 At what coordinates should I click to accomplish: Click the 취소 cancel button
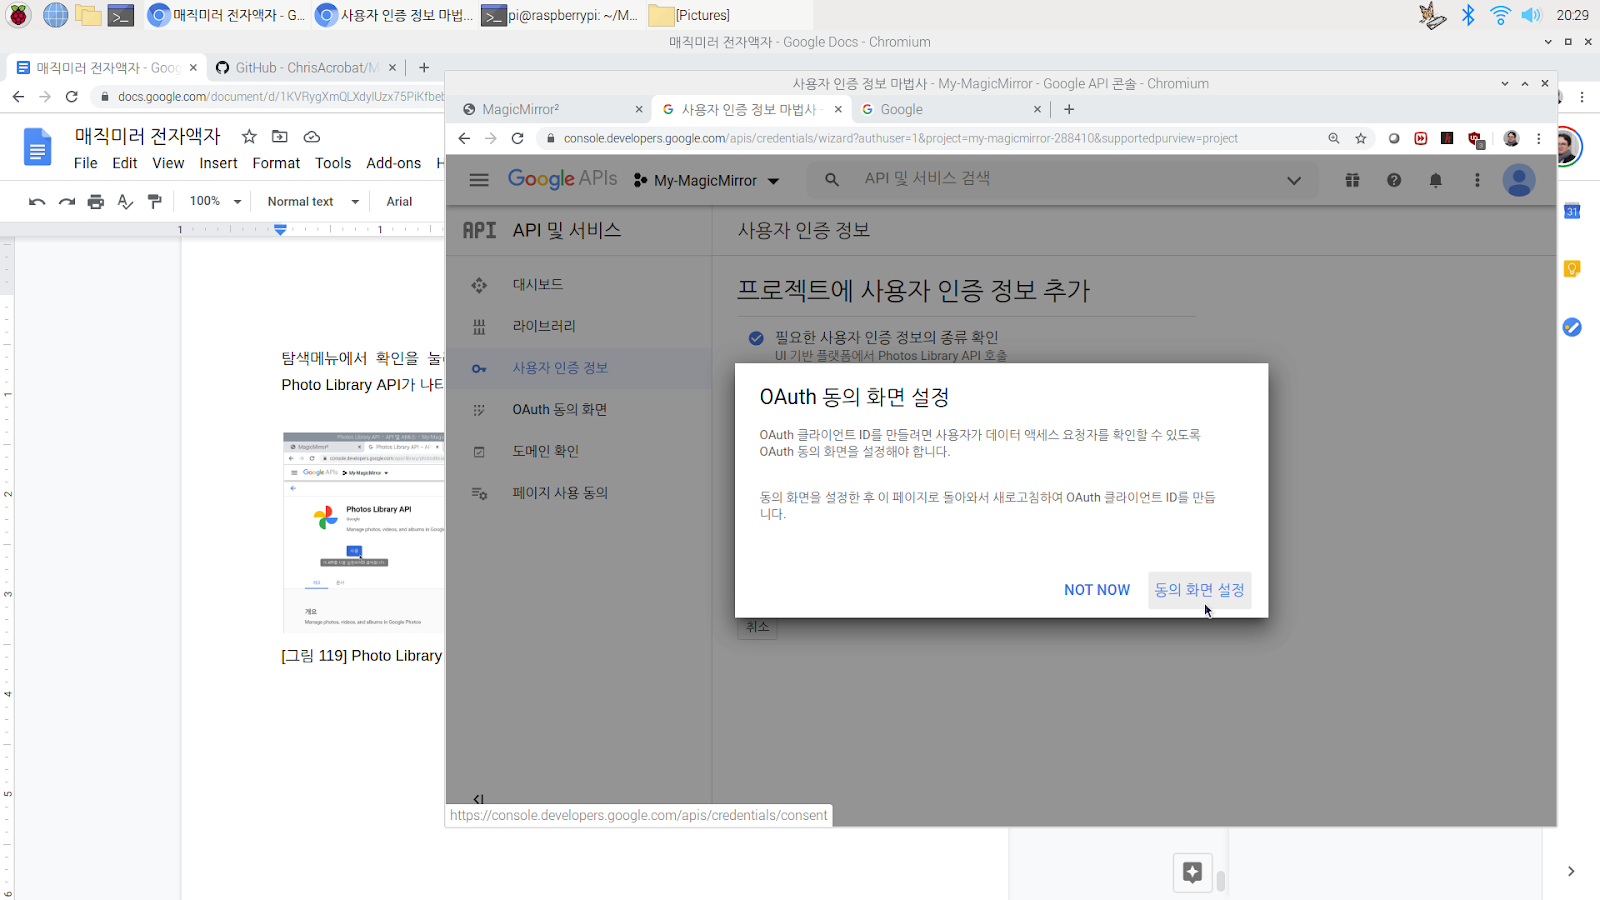pos(758,627)
